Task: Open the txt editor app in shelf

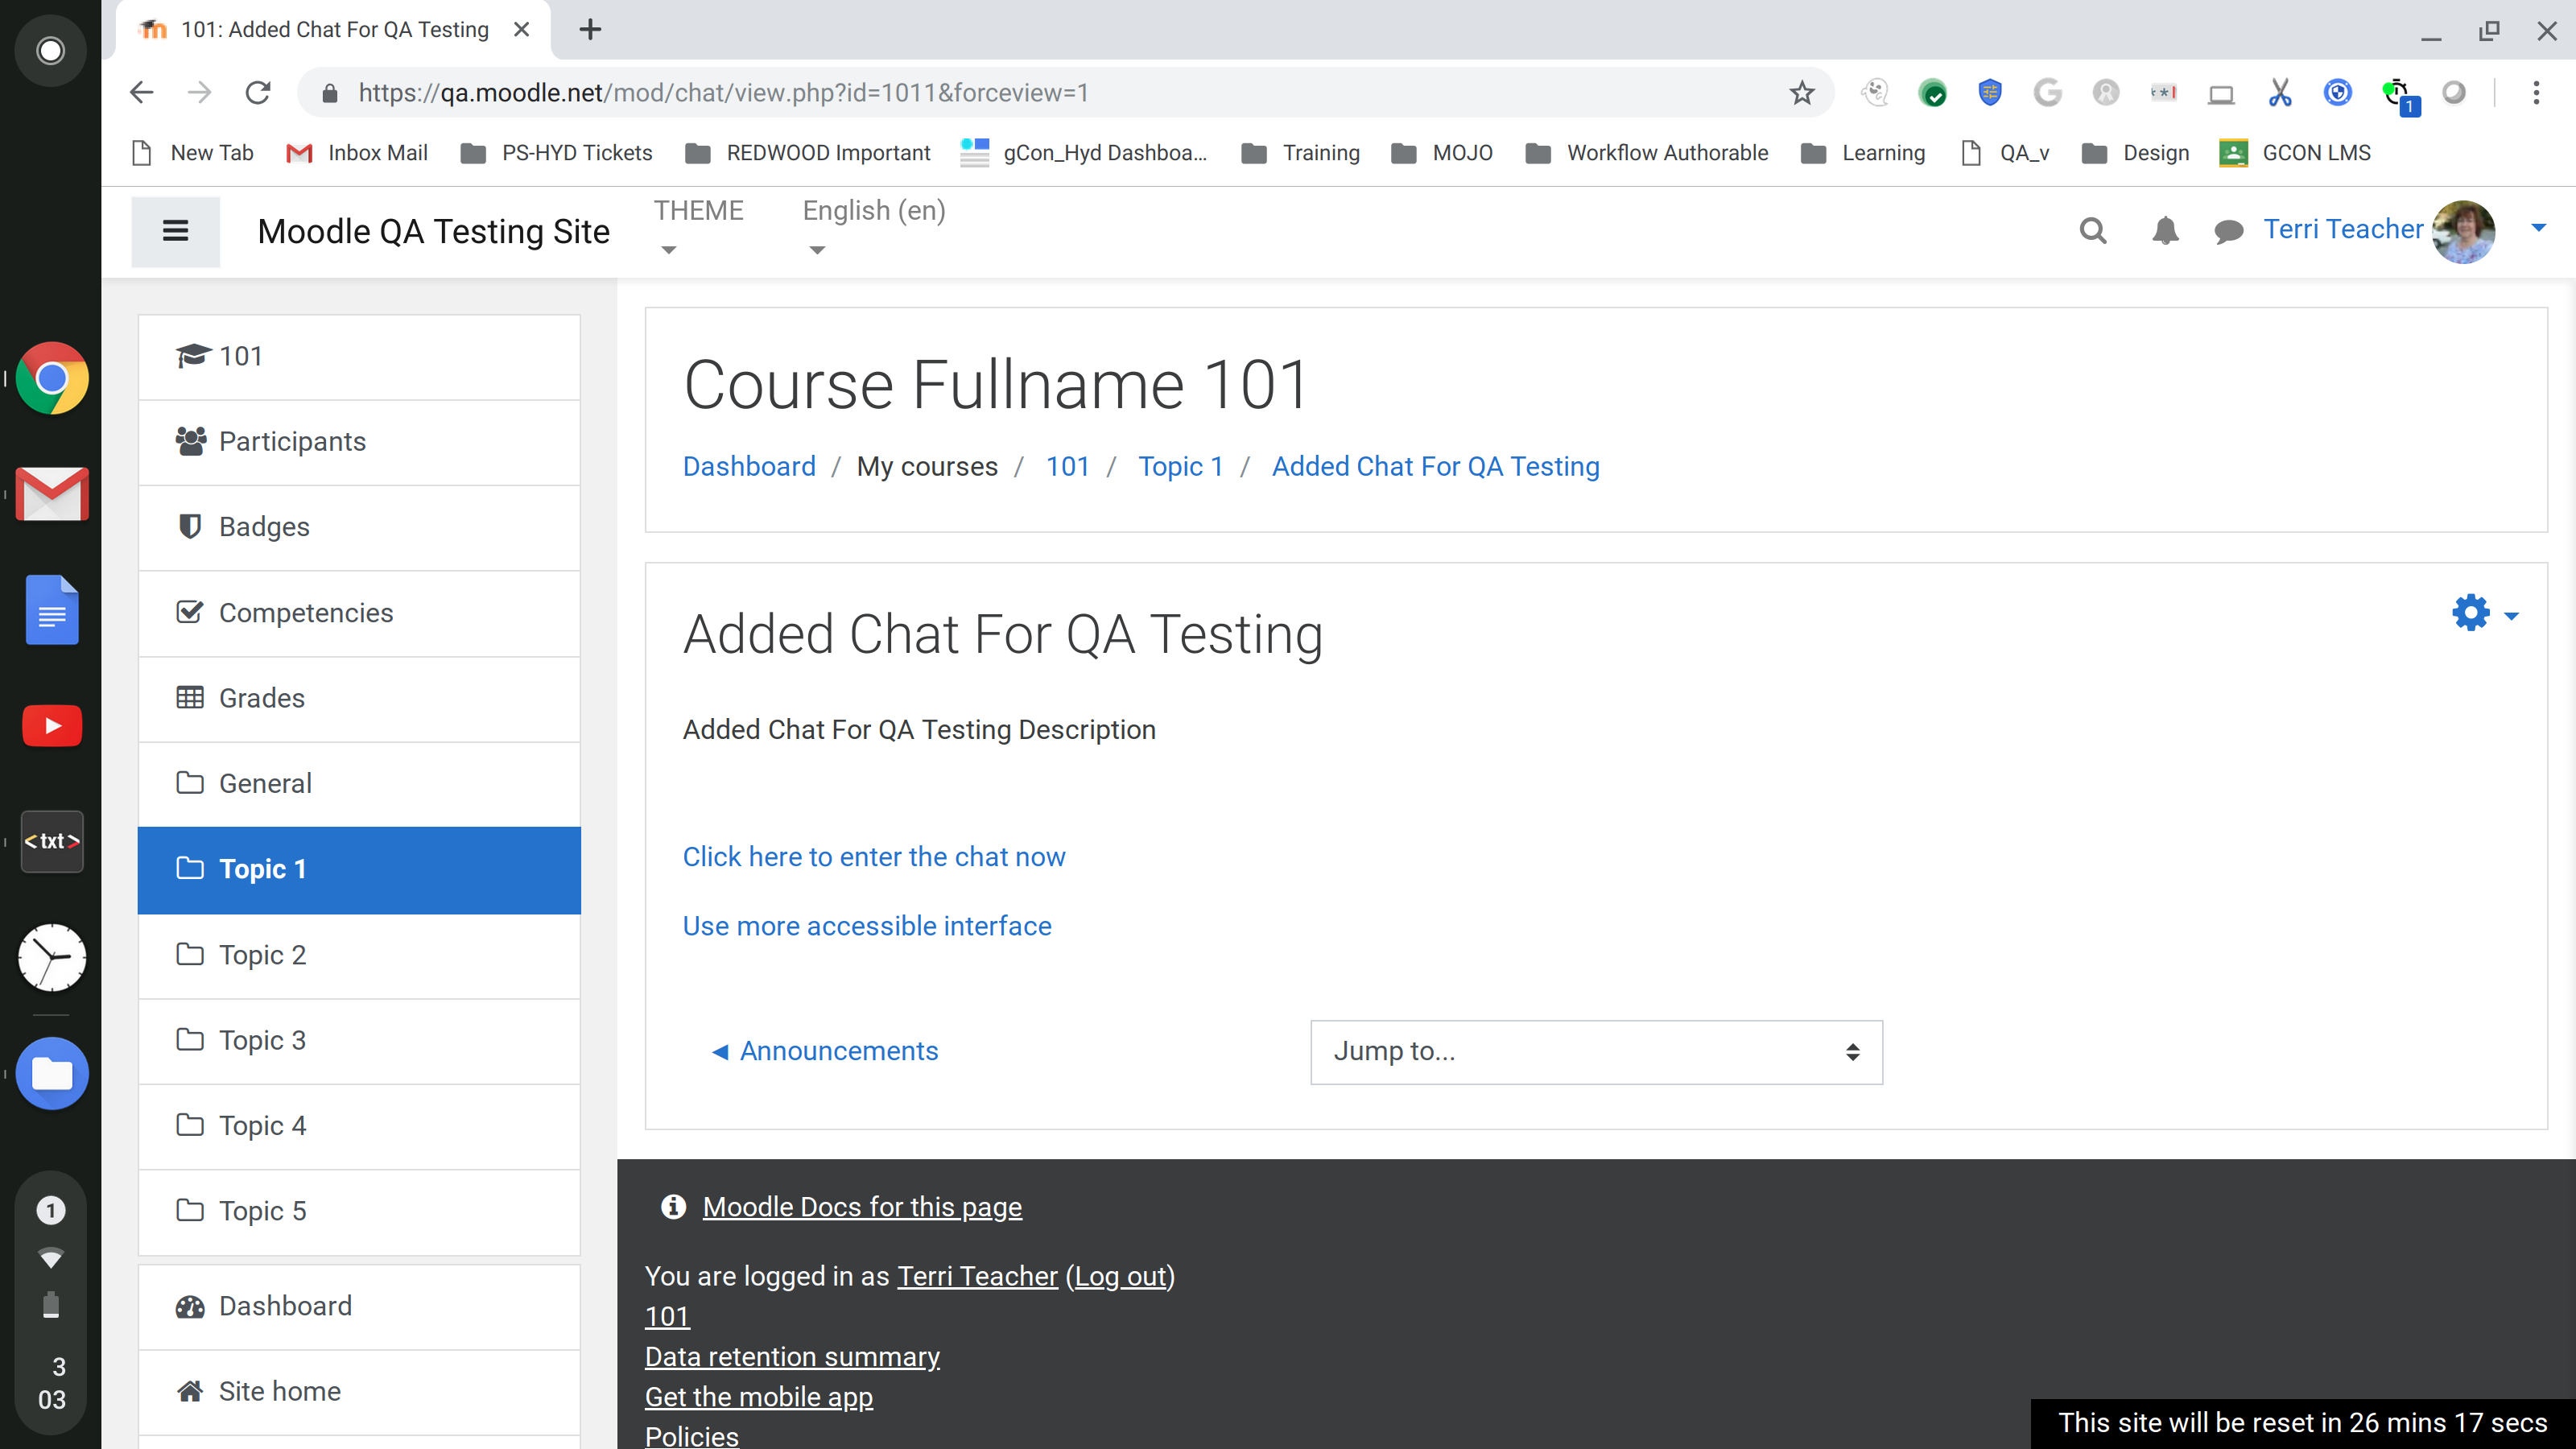Action: coord(52,841)
